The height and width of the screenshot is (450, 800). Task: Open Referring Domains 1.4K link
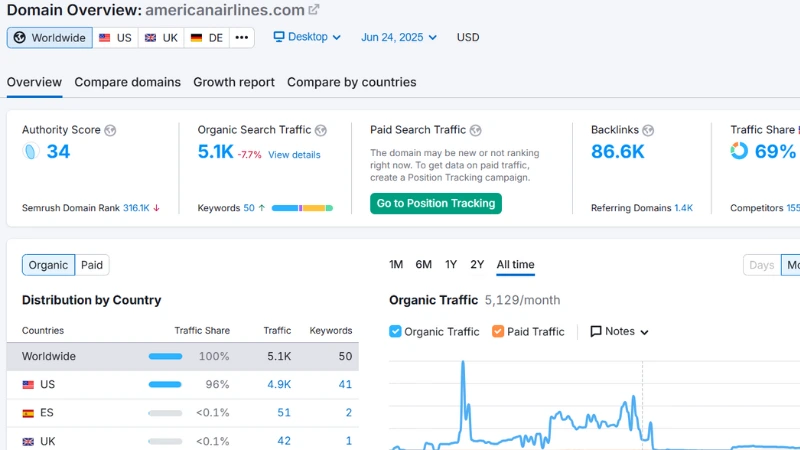click(683, 208)
